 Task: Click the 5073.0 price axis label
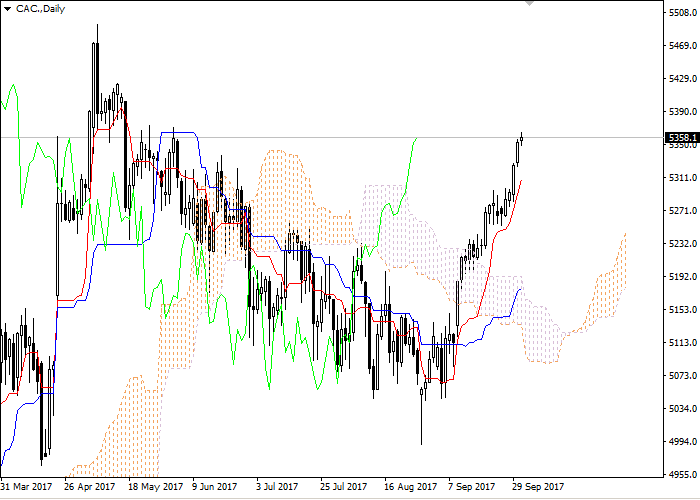click(x=683, y=375)
